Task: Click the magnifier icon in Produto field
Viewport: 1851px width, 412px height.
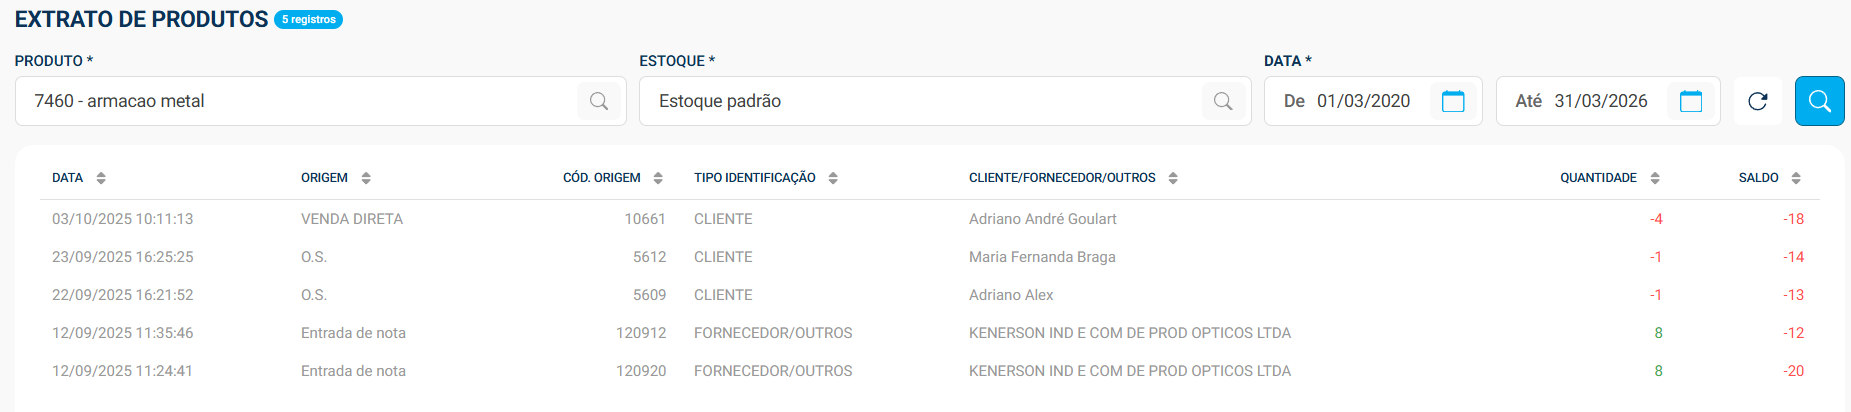Action: point(599,101)
